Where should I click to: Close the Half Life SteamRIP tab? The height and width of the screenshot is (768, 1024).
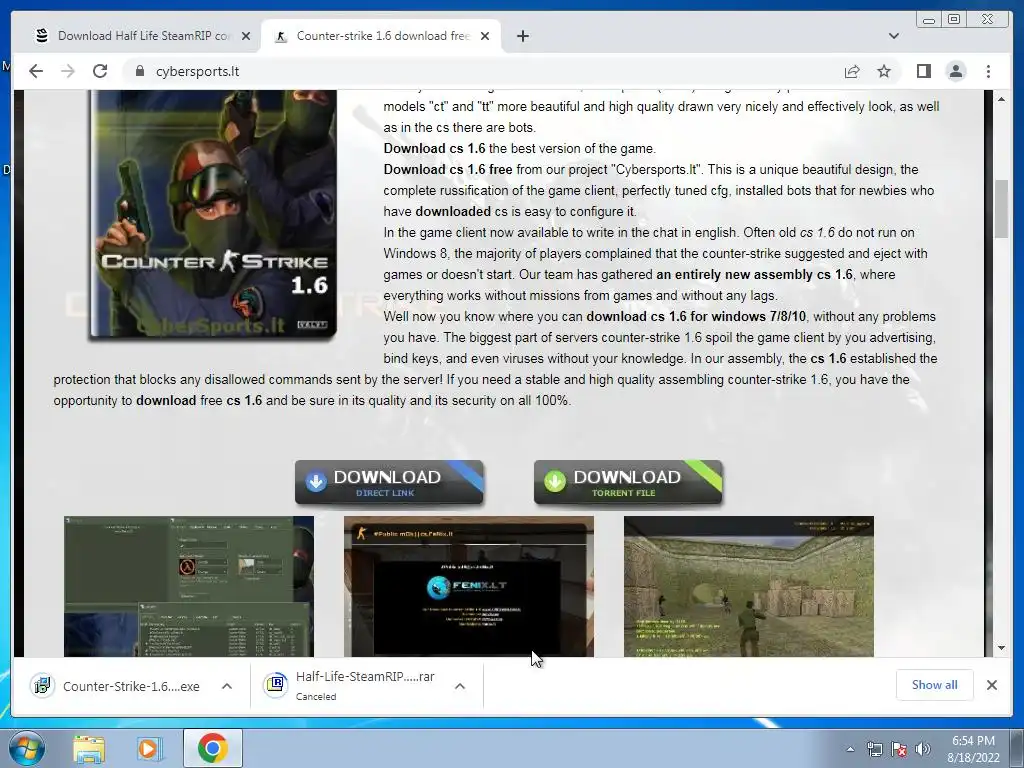coord(246,36)
